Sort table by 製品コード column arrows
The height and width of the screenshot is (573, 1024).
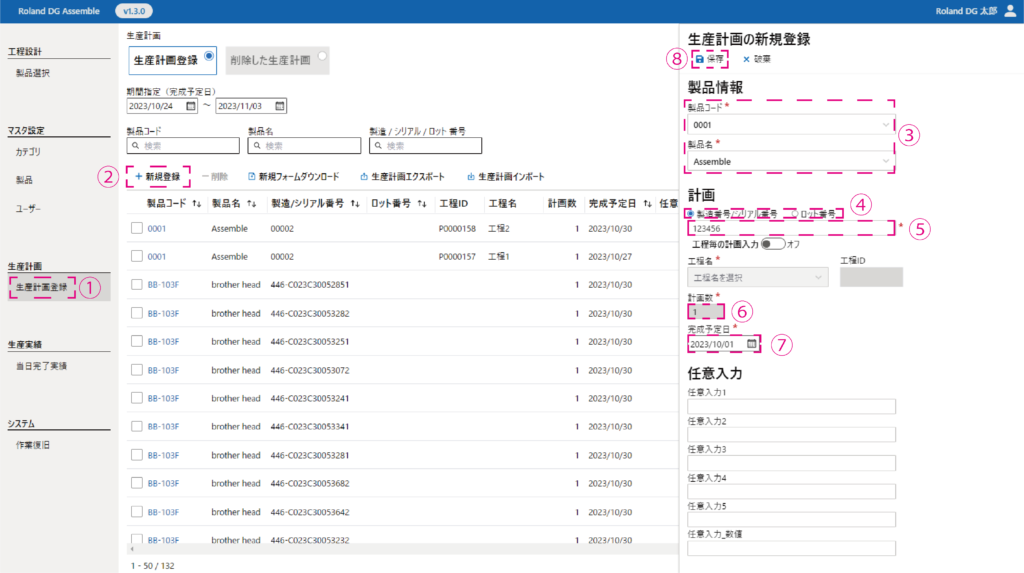coord(197,203)
